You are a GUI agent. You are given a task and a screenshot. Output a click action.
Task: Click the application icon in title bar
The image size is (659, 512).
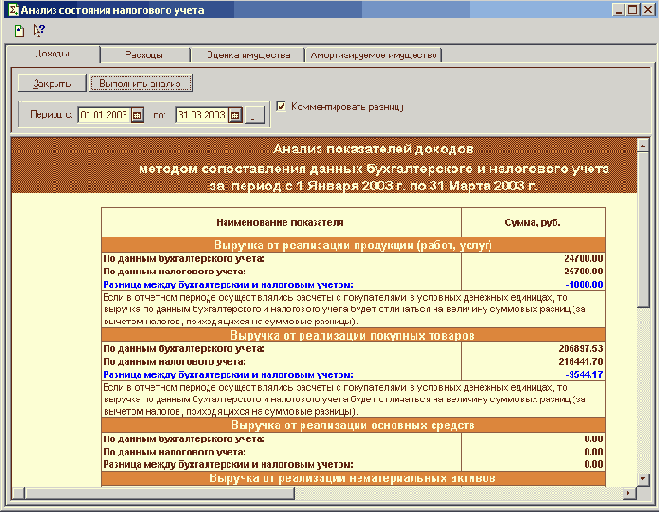11,10
